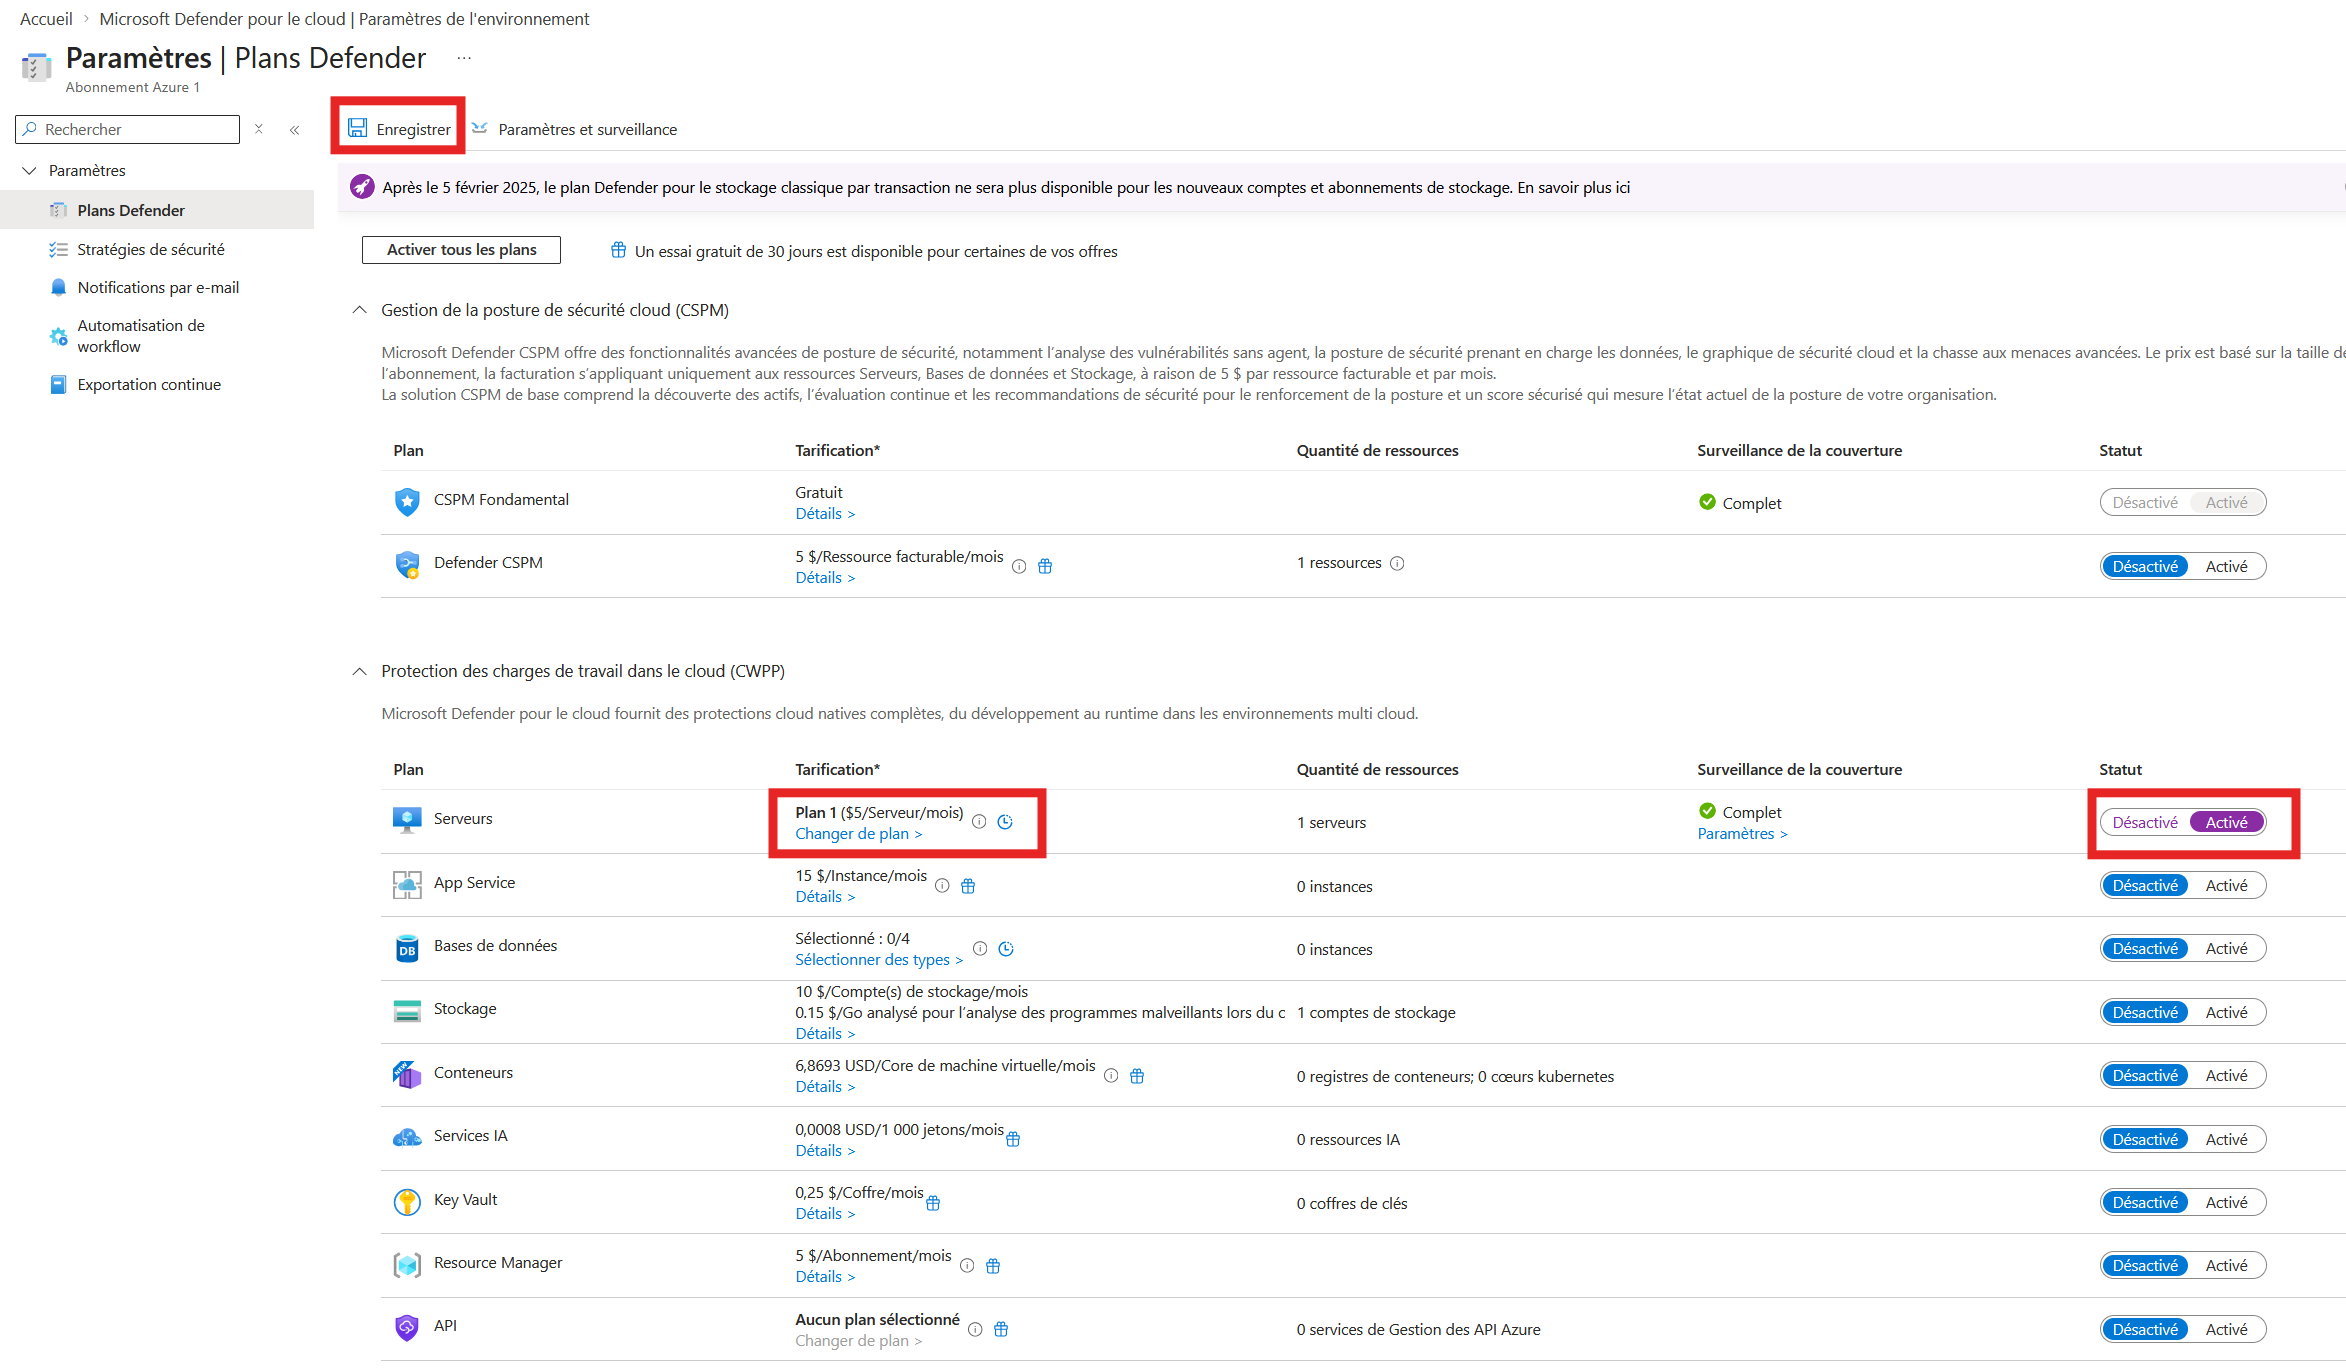Go to Accueil in the breadcrumb
Screen dimensions: 2346x1372
click(46, 18)
